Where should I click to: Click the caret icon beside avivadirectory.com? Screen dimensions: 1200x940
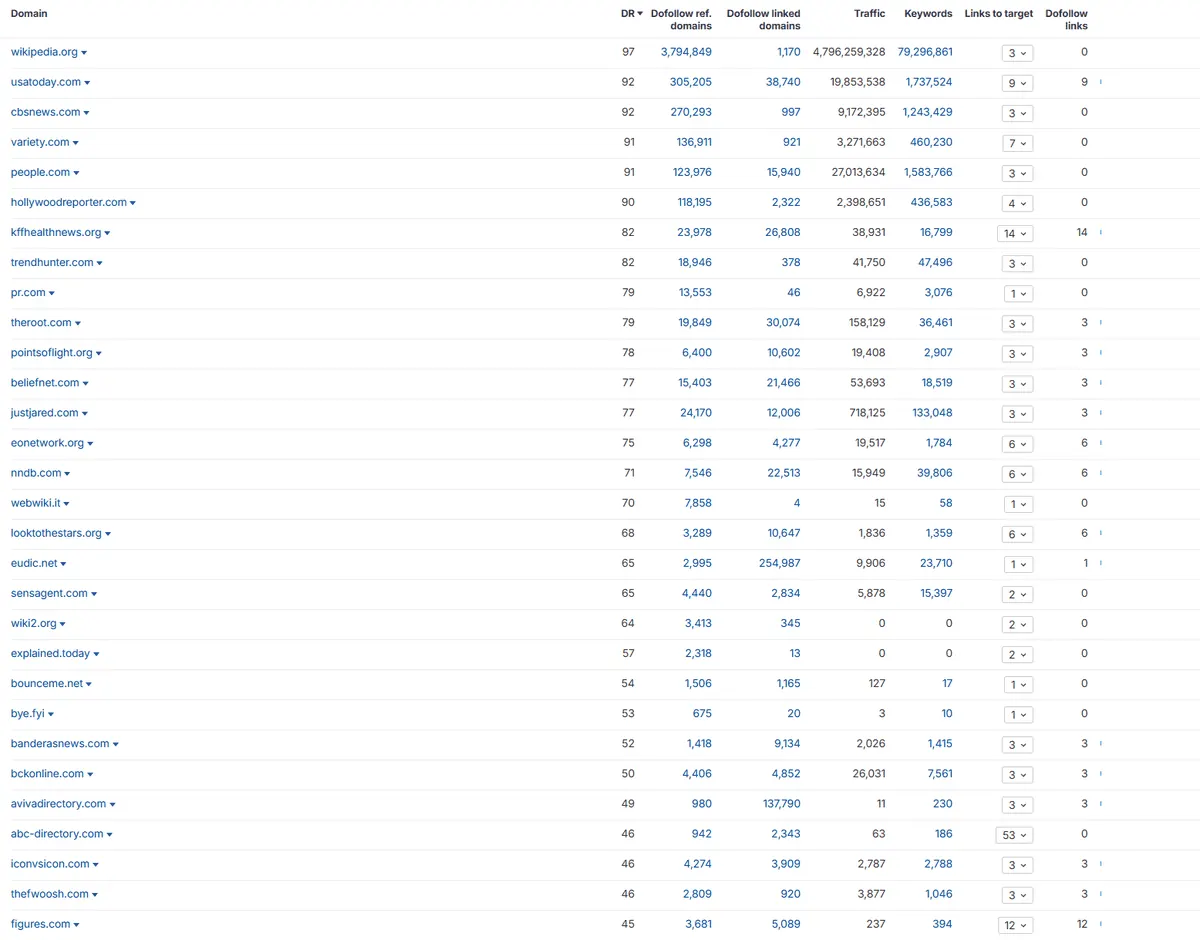click(113, 805)
